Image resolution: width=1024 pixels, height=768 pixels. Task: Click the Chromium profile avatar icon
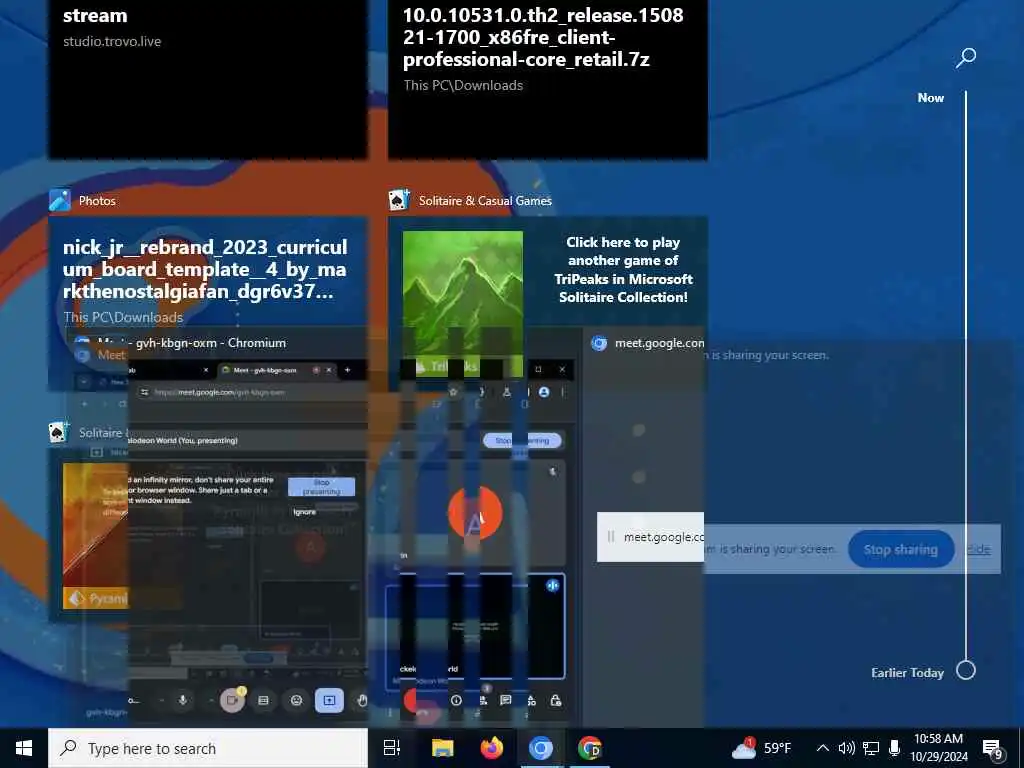tap(544, 392)
